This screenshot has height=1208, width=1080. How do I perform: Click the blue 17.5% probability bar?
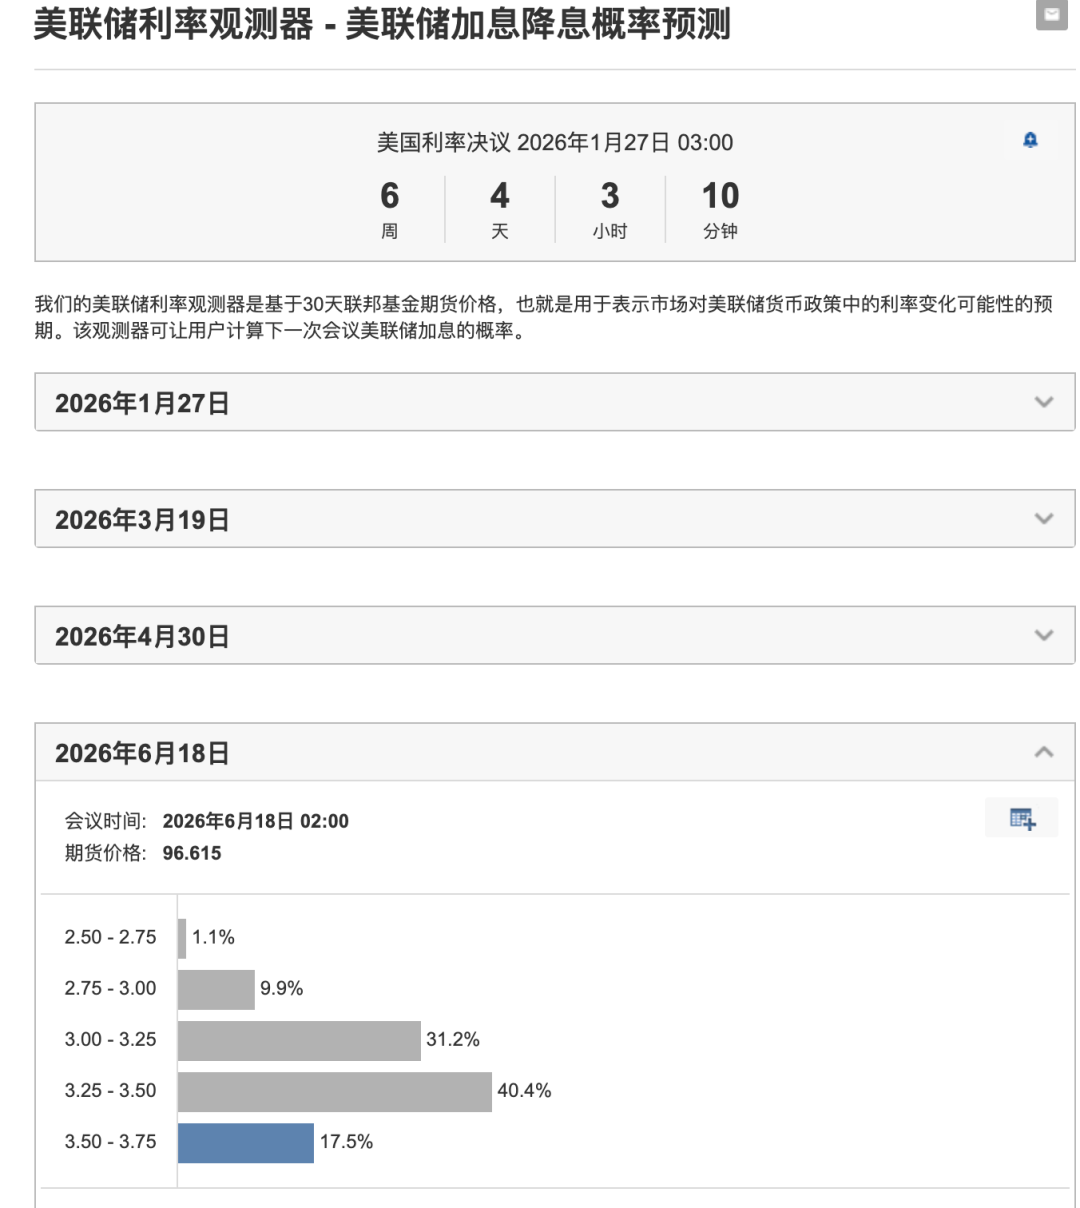(x=246, y=1142)
